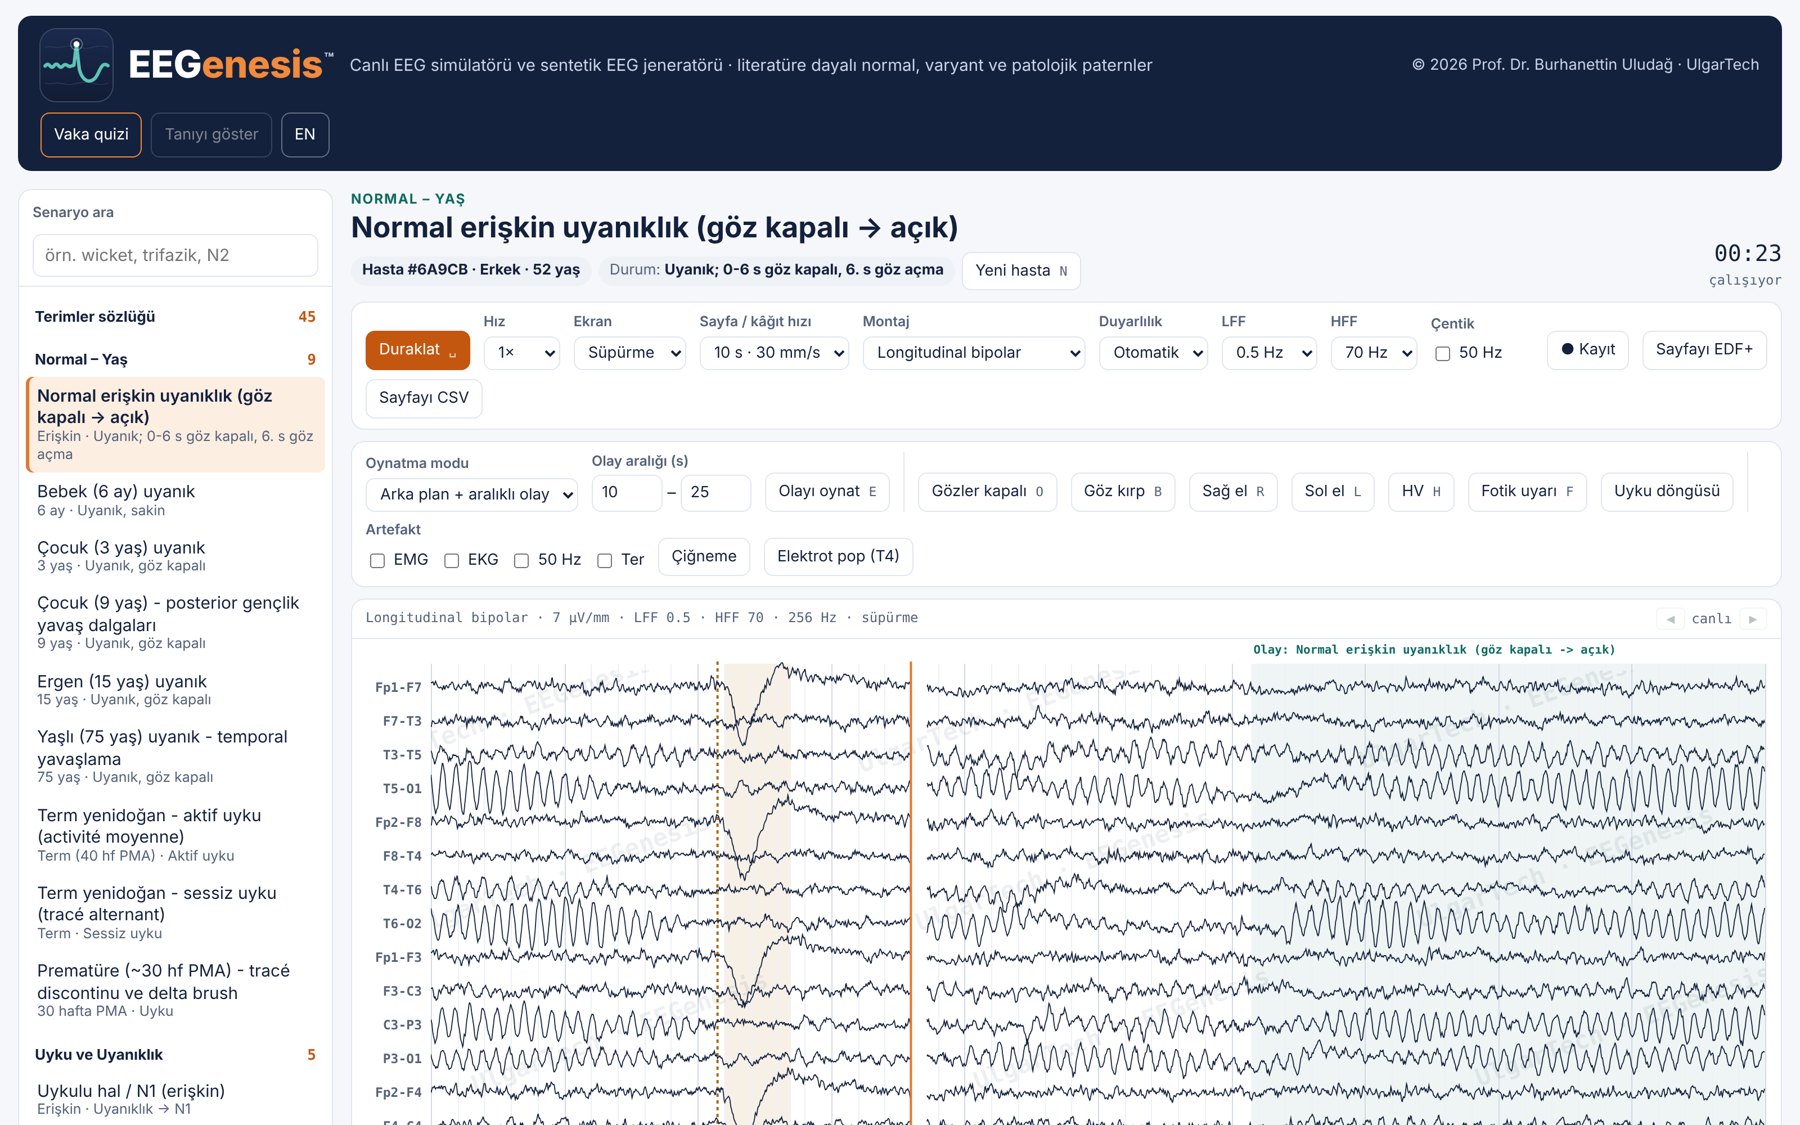Image resolution: width=1800 pixels, height=1125 pixels.
Task: Open the Hız speed dropdown
Action: click(x=522, y=353)
